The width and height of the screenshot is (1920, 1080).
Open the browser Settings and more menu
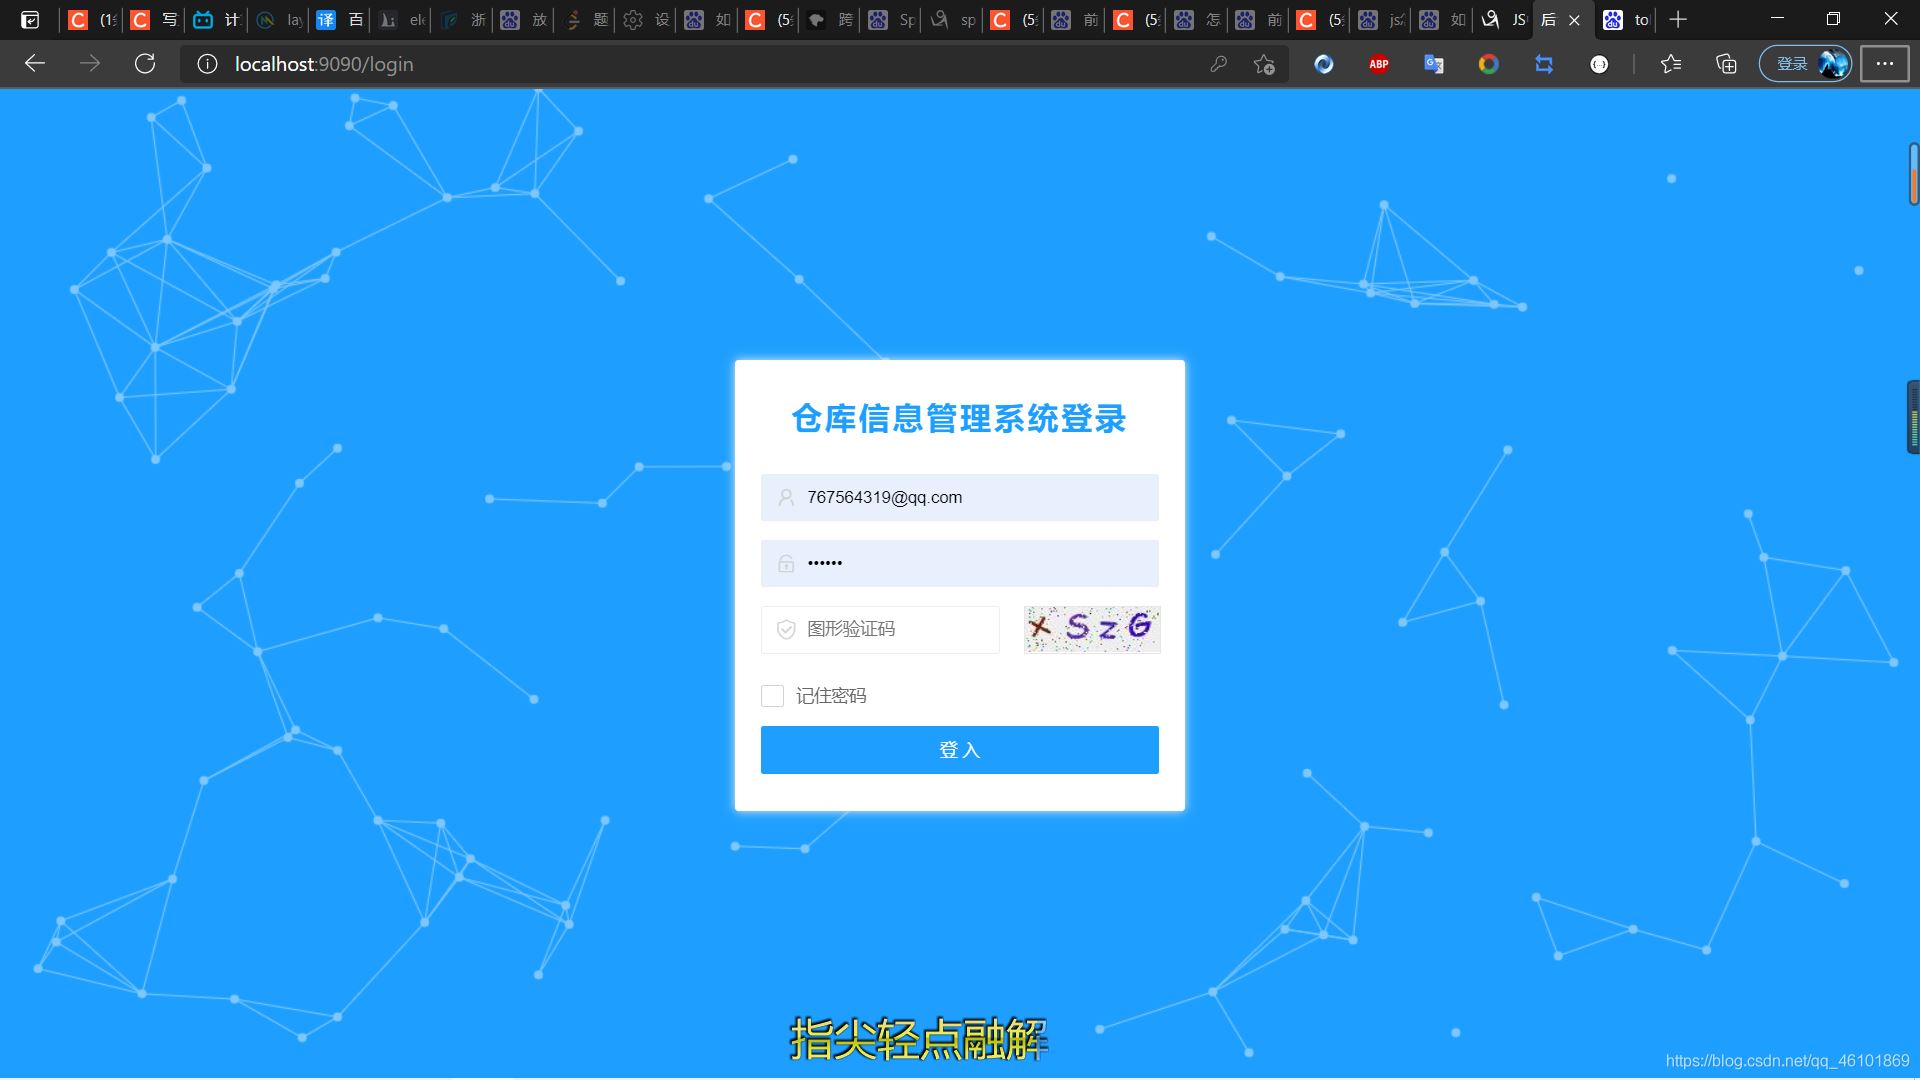1886,63
